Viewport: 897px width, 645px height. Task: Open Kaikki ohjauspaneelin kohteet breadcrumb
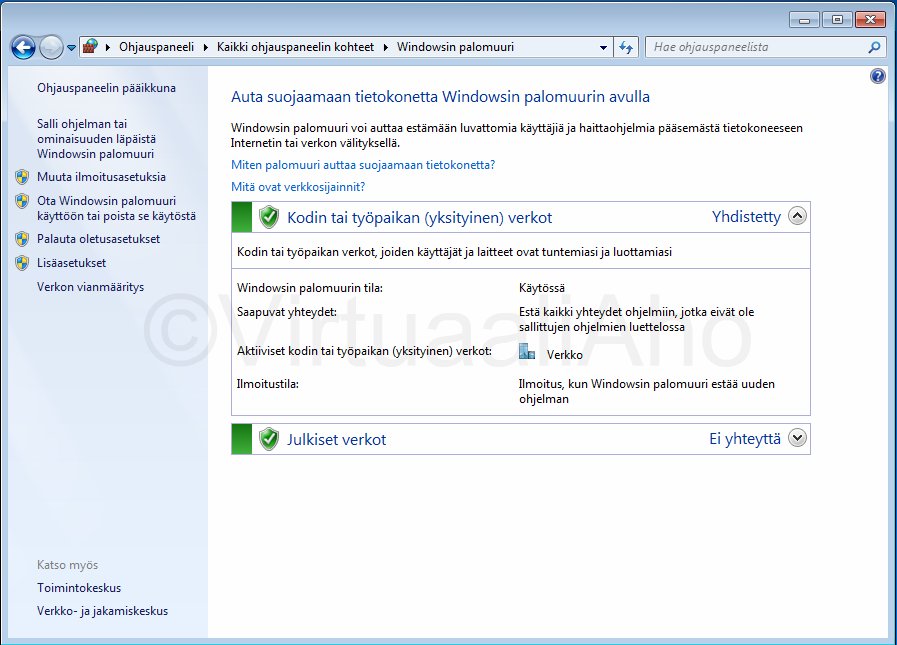(295, 47)
